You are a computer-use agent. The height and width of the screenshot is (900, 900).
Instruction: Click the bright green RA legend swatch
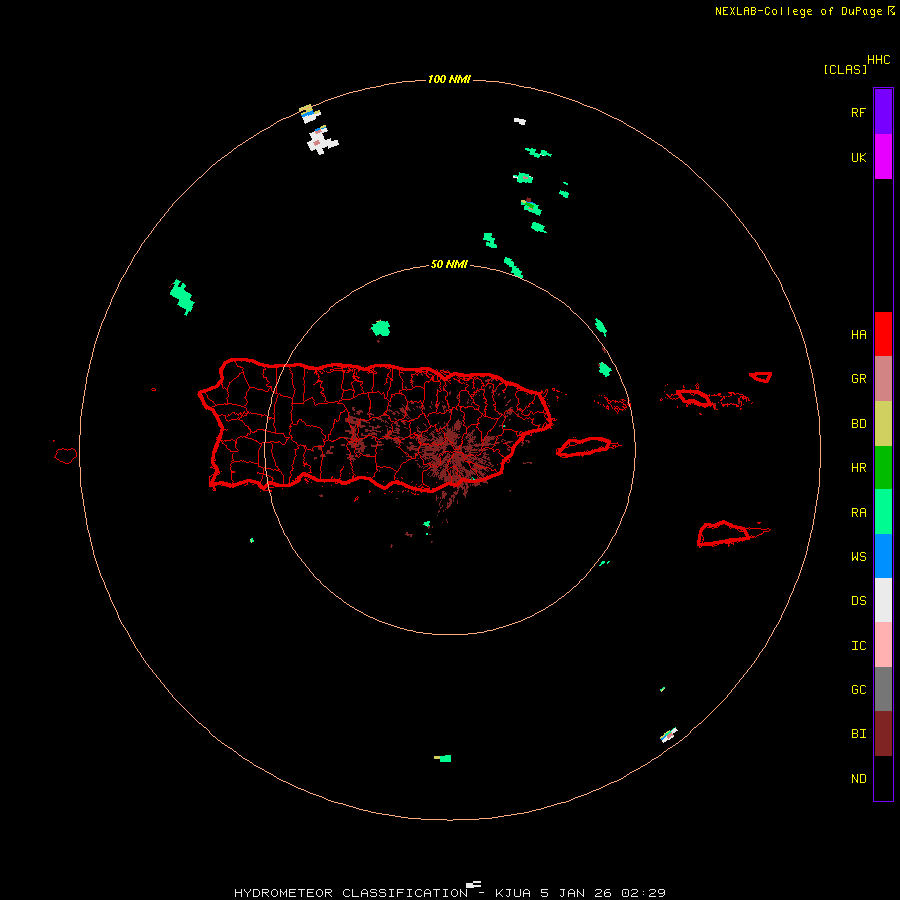pyautogui.click(x=883, y=511)
